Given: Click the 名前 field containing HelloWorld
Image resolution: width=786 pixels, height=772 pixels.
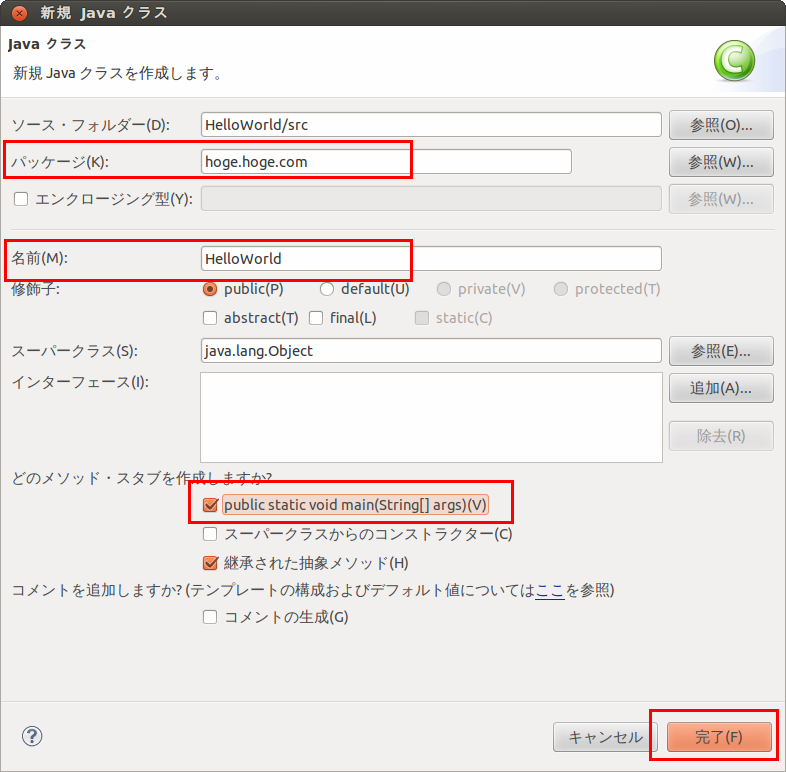Looking at the screenshot, I should 431,259.
